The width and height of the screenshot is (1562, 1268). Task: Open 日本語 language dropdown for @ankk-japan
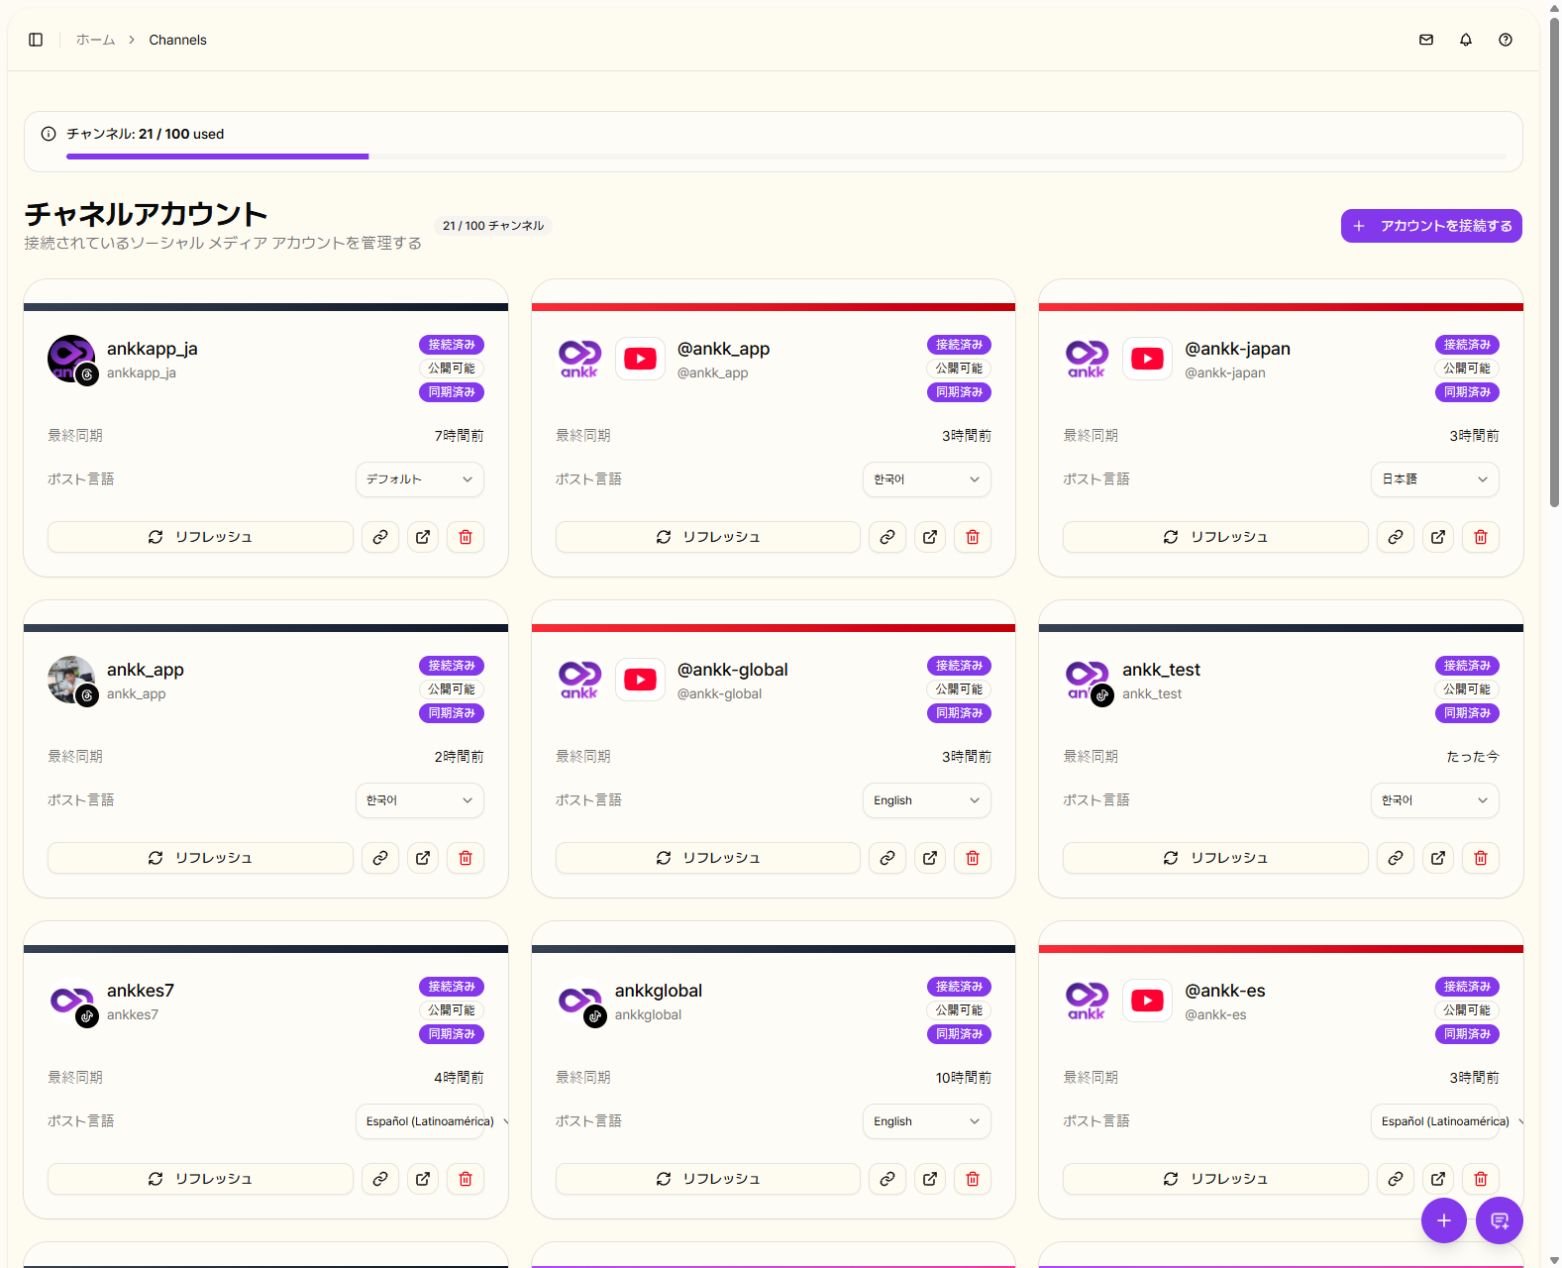[x=1435, y=480]
